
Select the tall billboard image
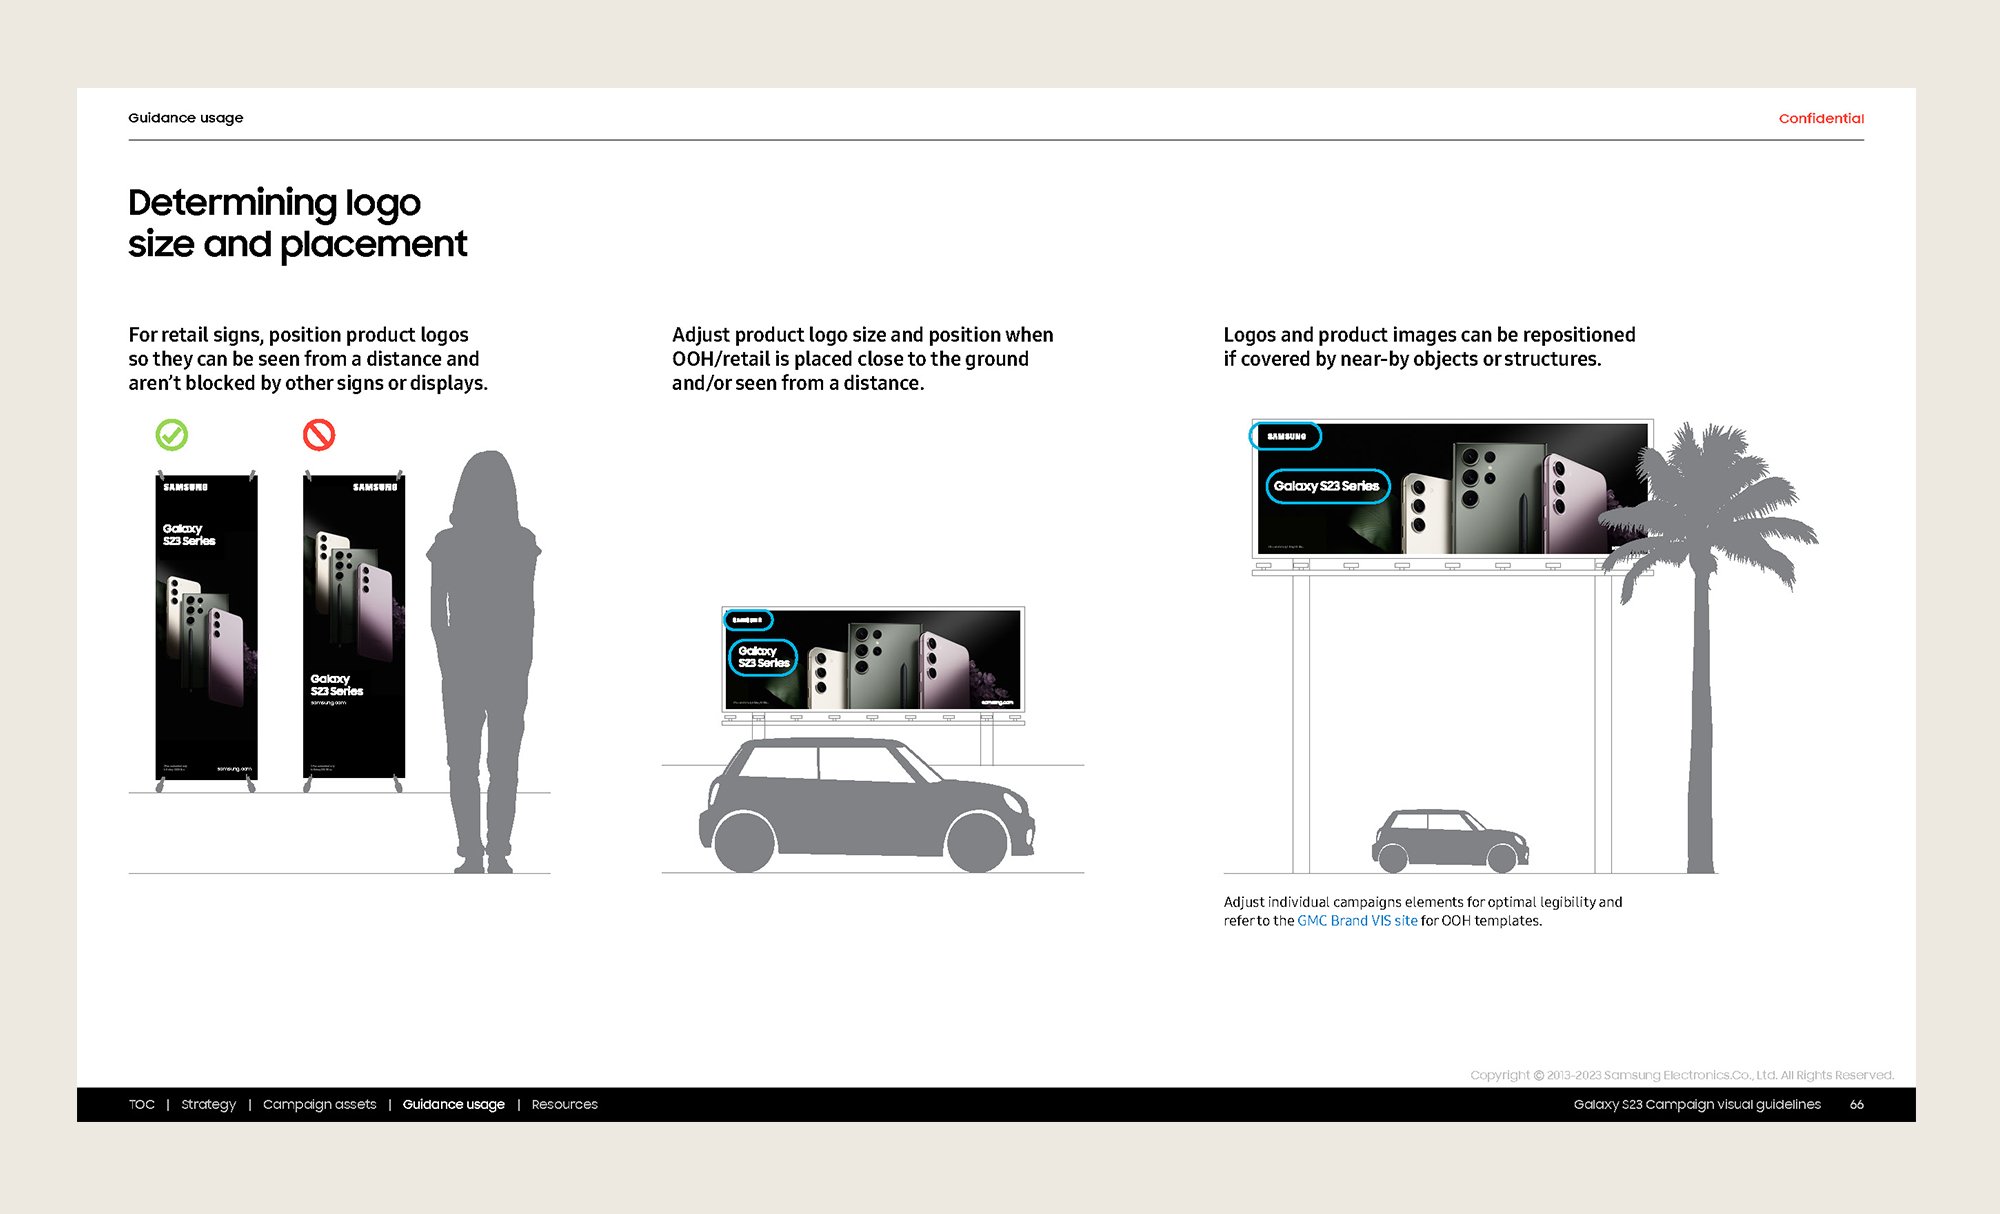coord(1452,489)
